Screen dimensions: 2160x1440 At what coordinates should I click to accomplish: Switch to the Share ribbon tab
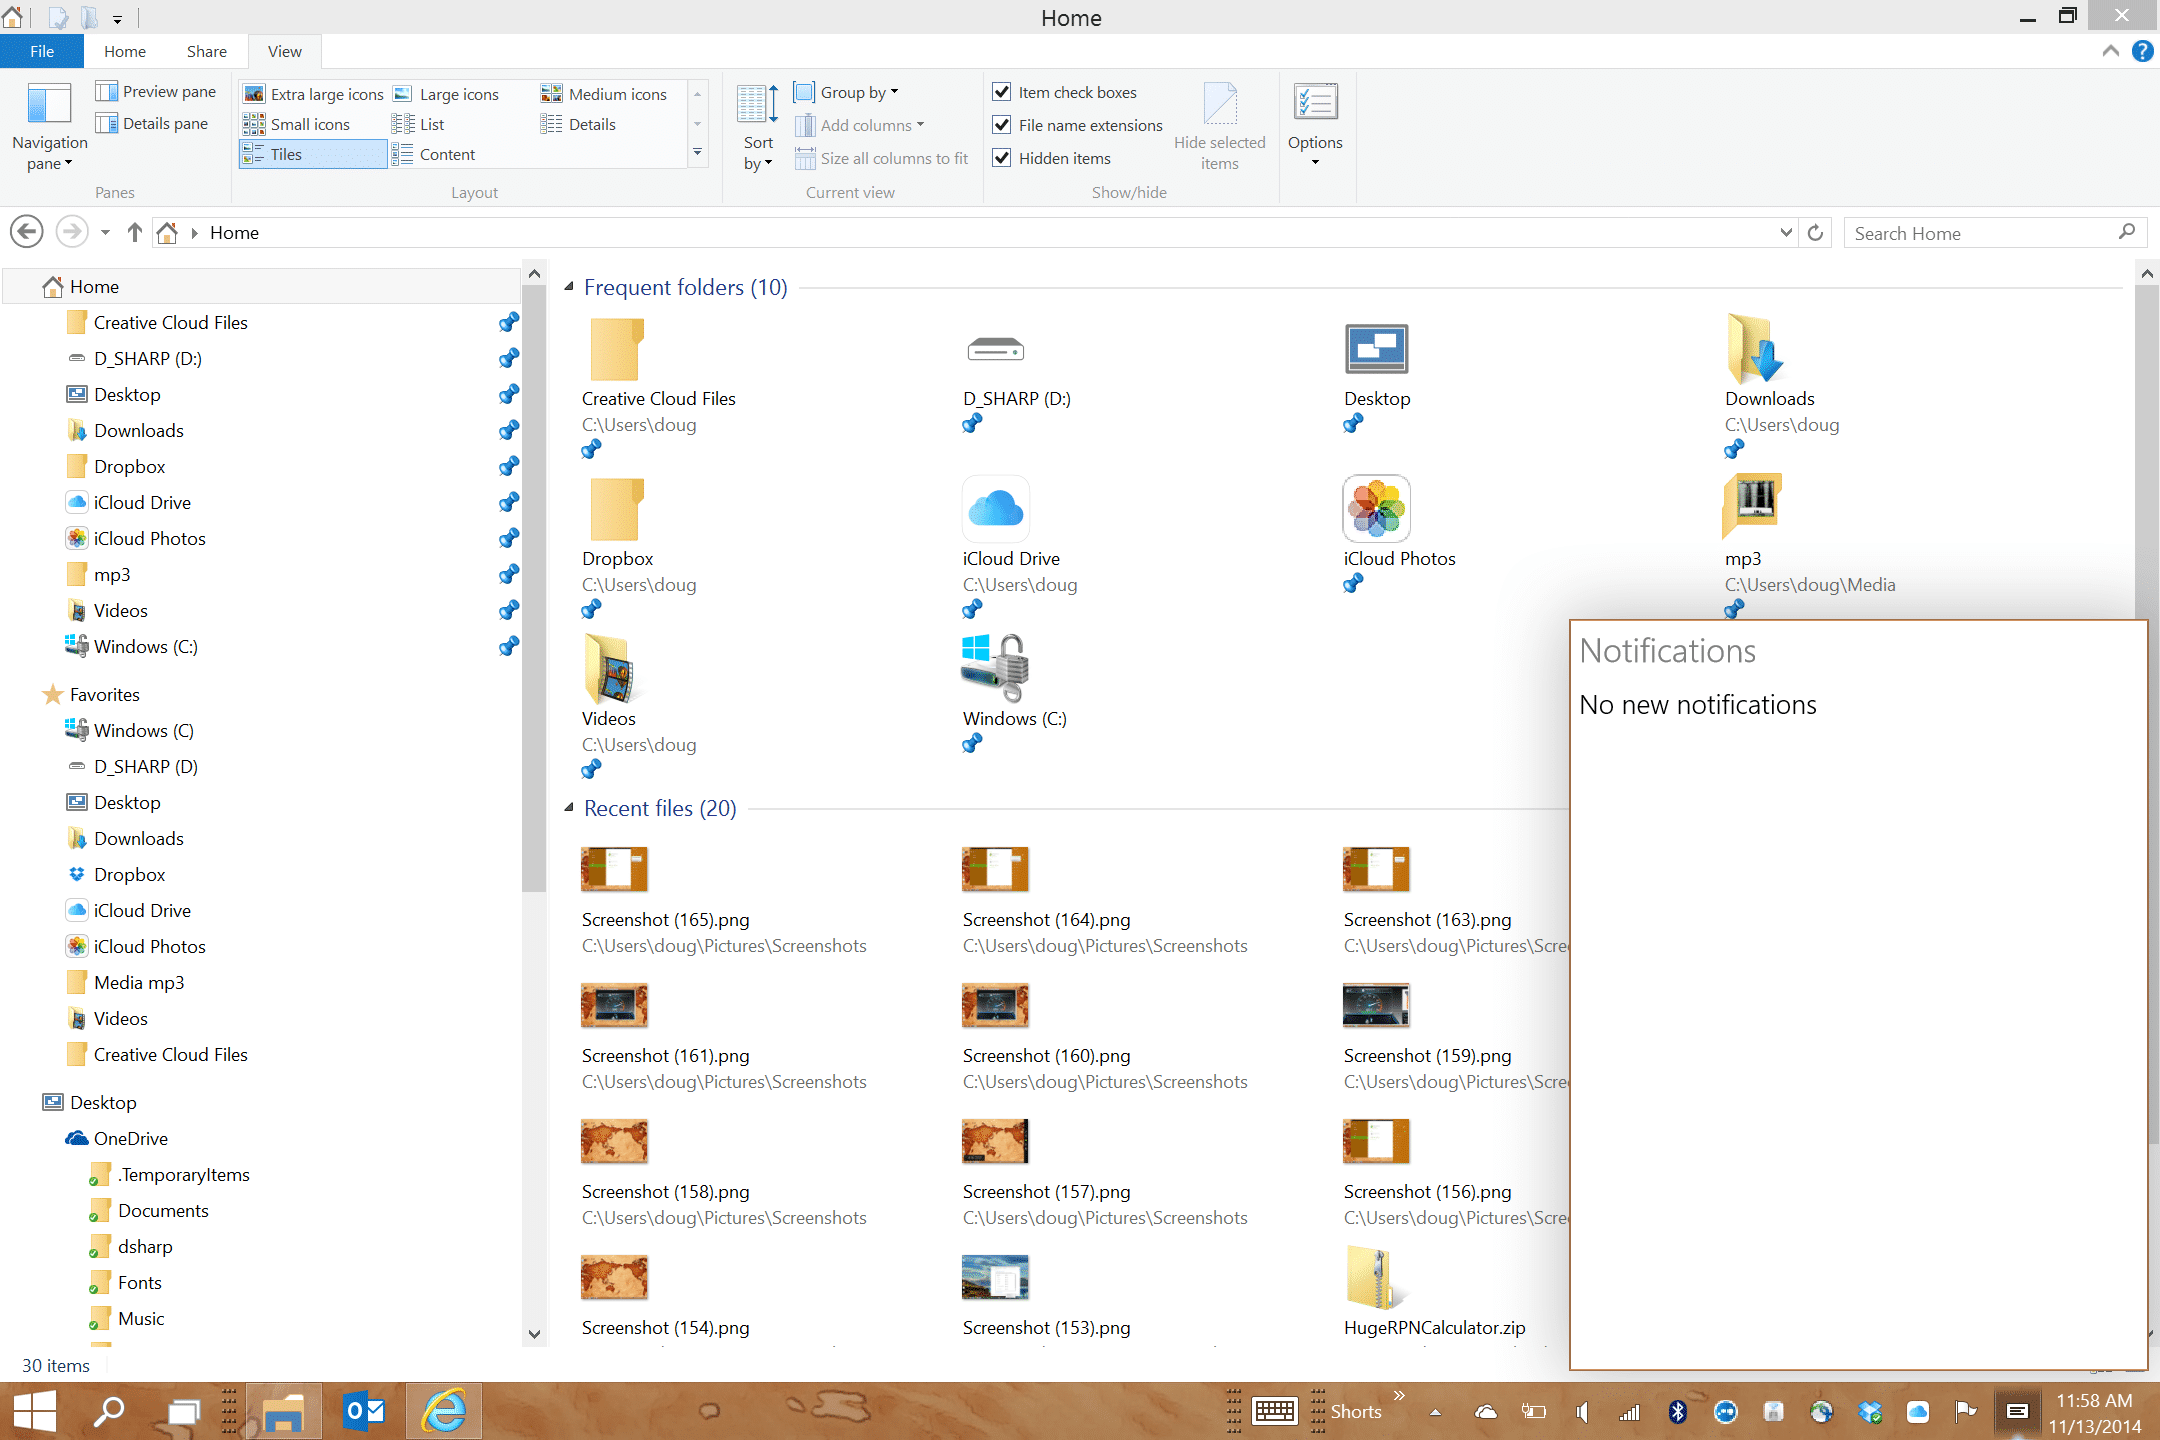[207, 51]
